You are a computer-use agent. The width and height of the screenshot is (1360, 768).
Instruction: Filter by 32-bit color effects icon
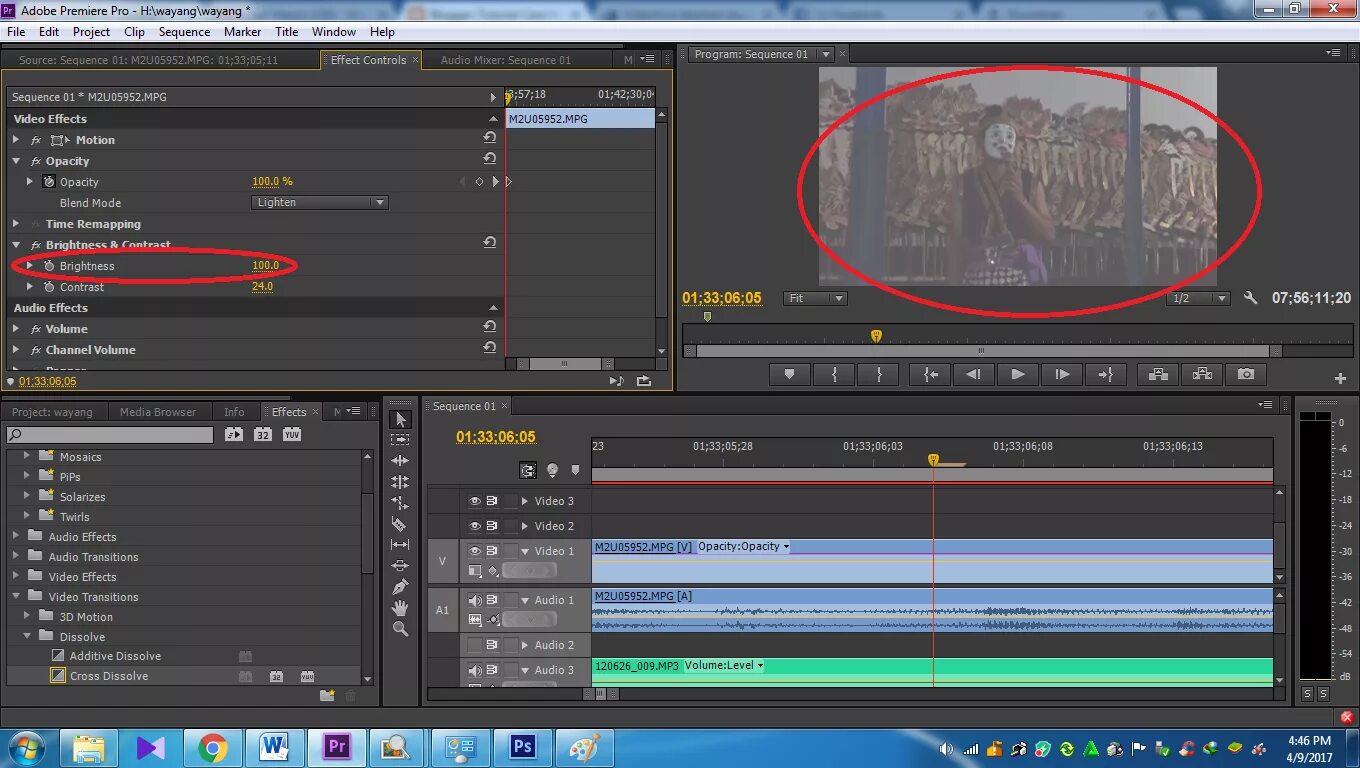click(x=262, y=435)
